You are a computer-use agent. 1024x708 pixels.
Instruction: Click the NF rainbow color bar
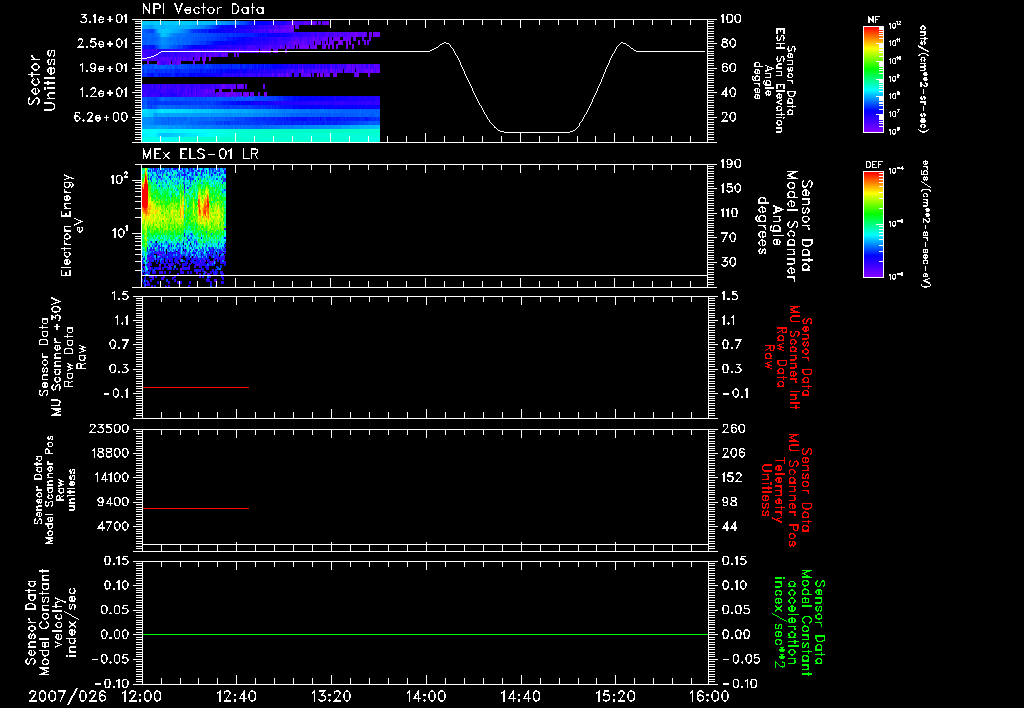coord(873,78)
